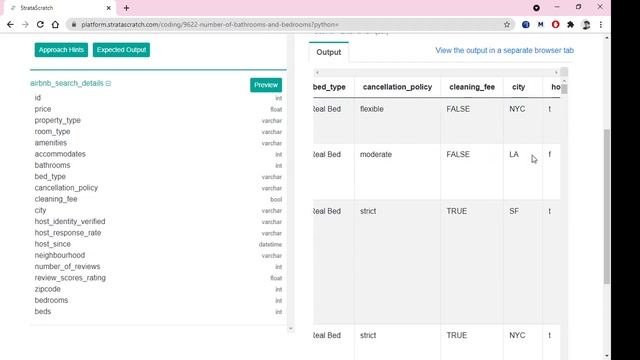Image resolution: width=640 pixels, height=360 pixels.
Task: Open the Extensions puzzle piece icon
Action: pos(571,24)
